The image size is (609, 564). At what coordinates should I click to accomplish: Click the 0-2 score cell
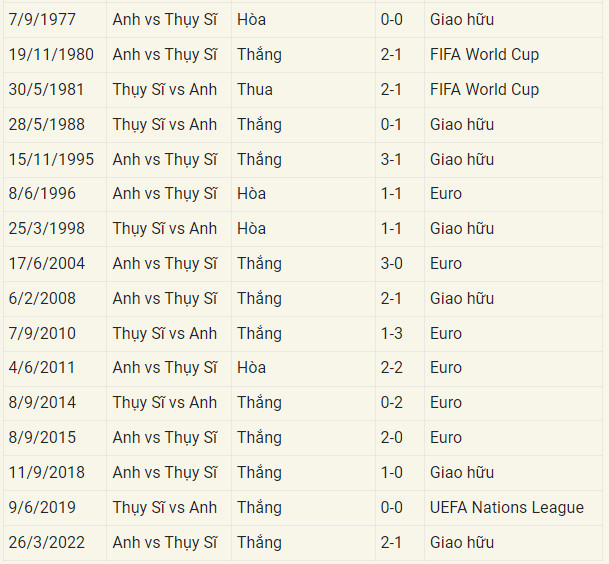(x=392, y=402)
